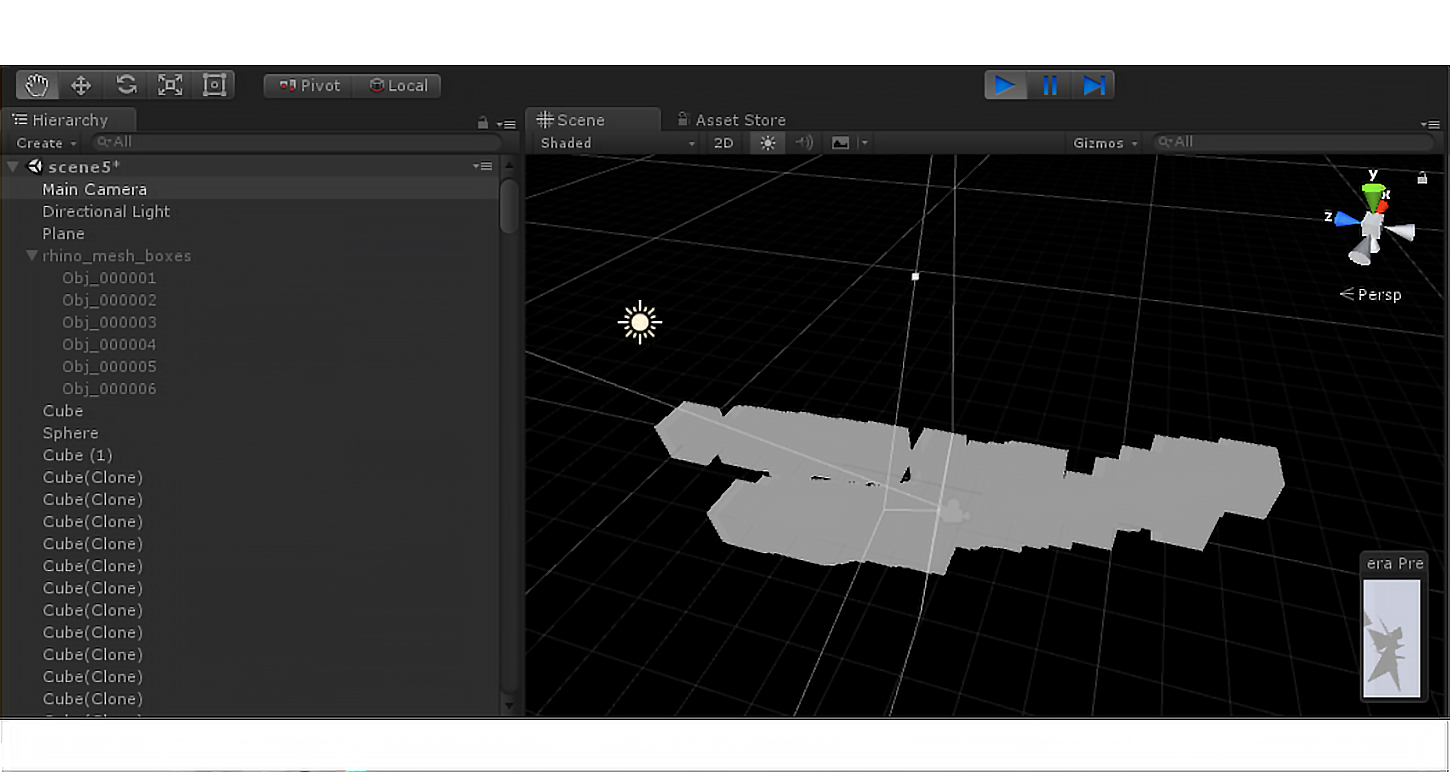Select the Hand tool

[x=37, y=85]
